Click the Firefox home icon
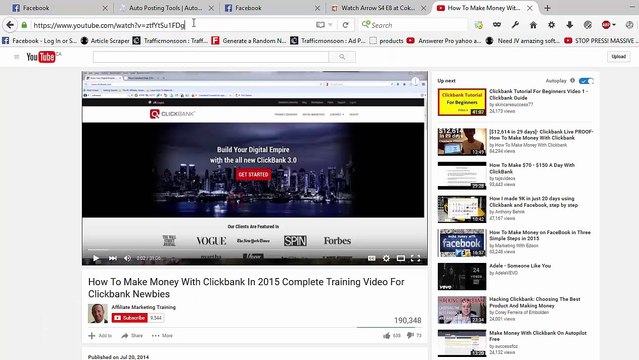 [533, 25]
